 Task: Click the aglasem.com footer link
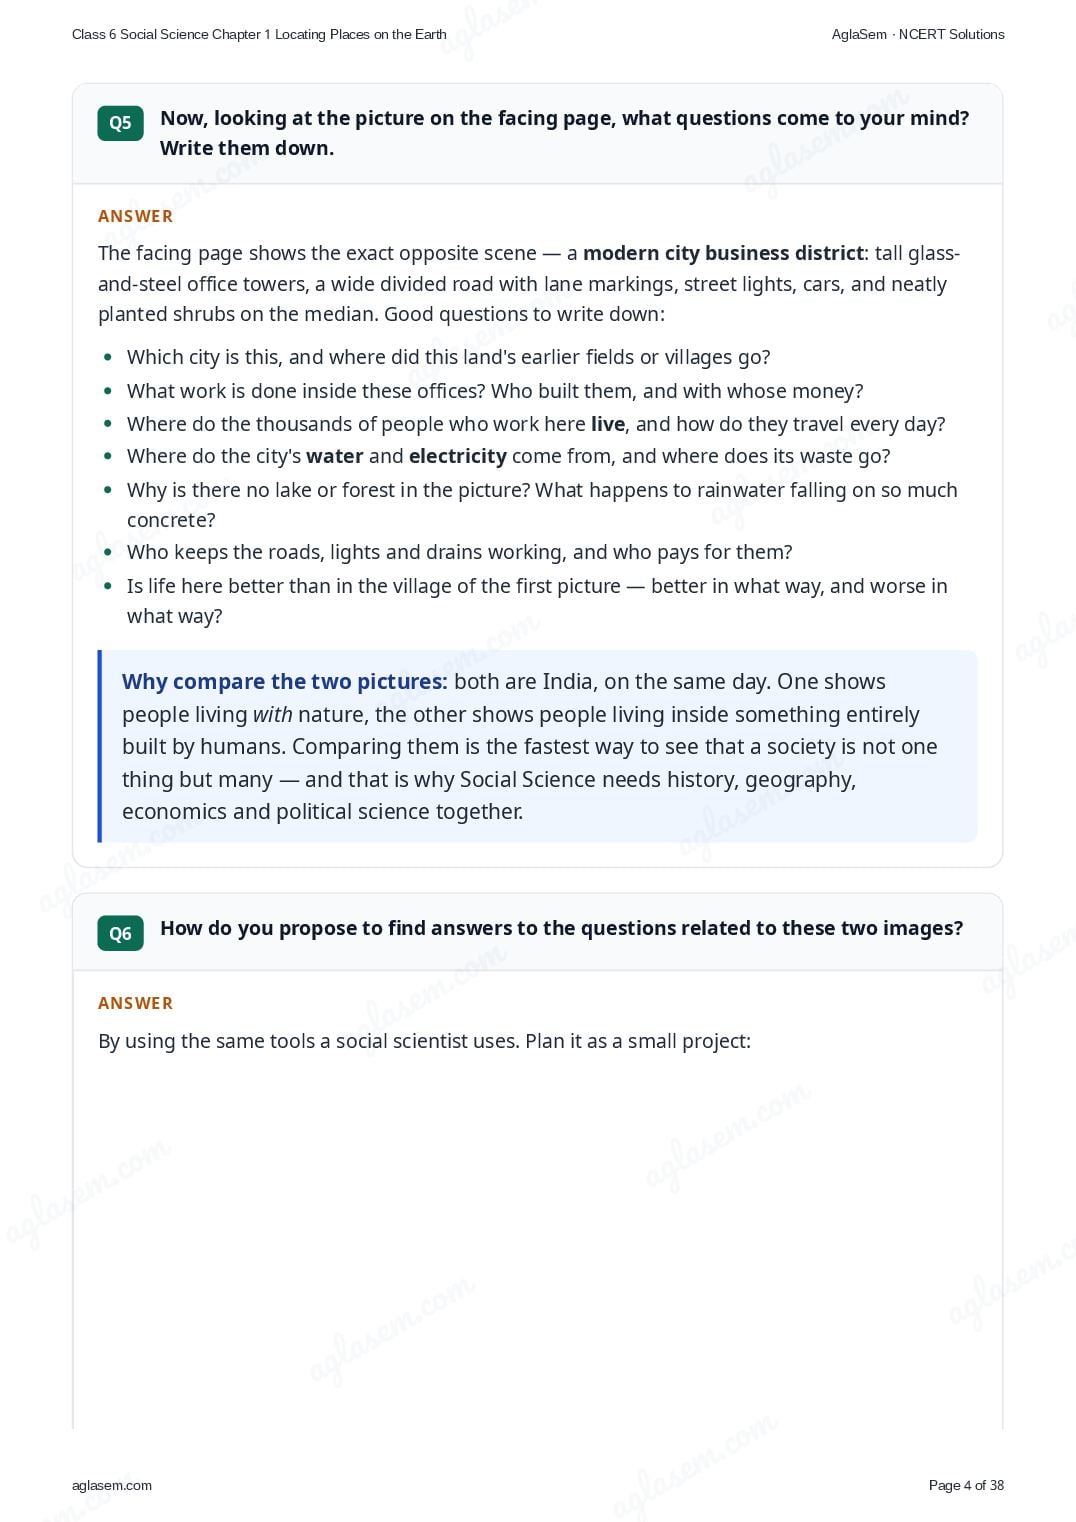(112, 1485)
